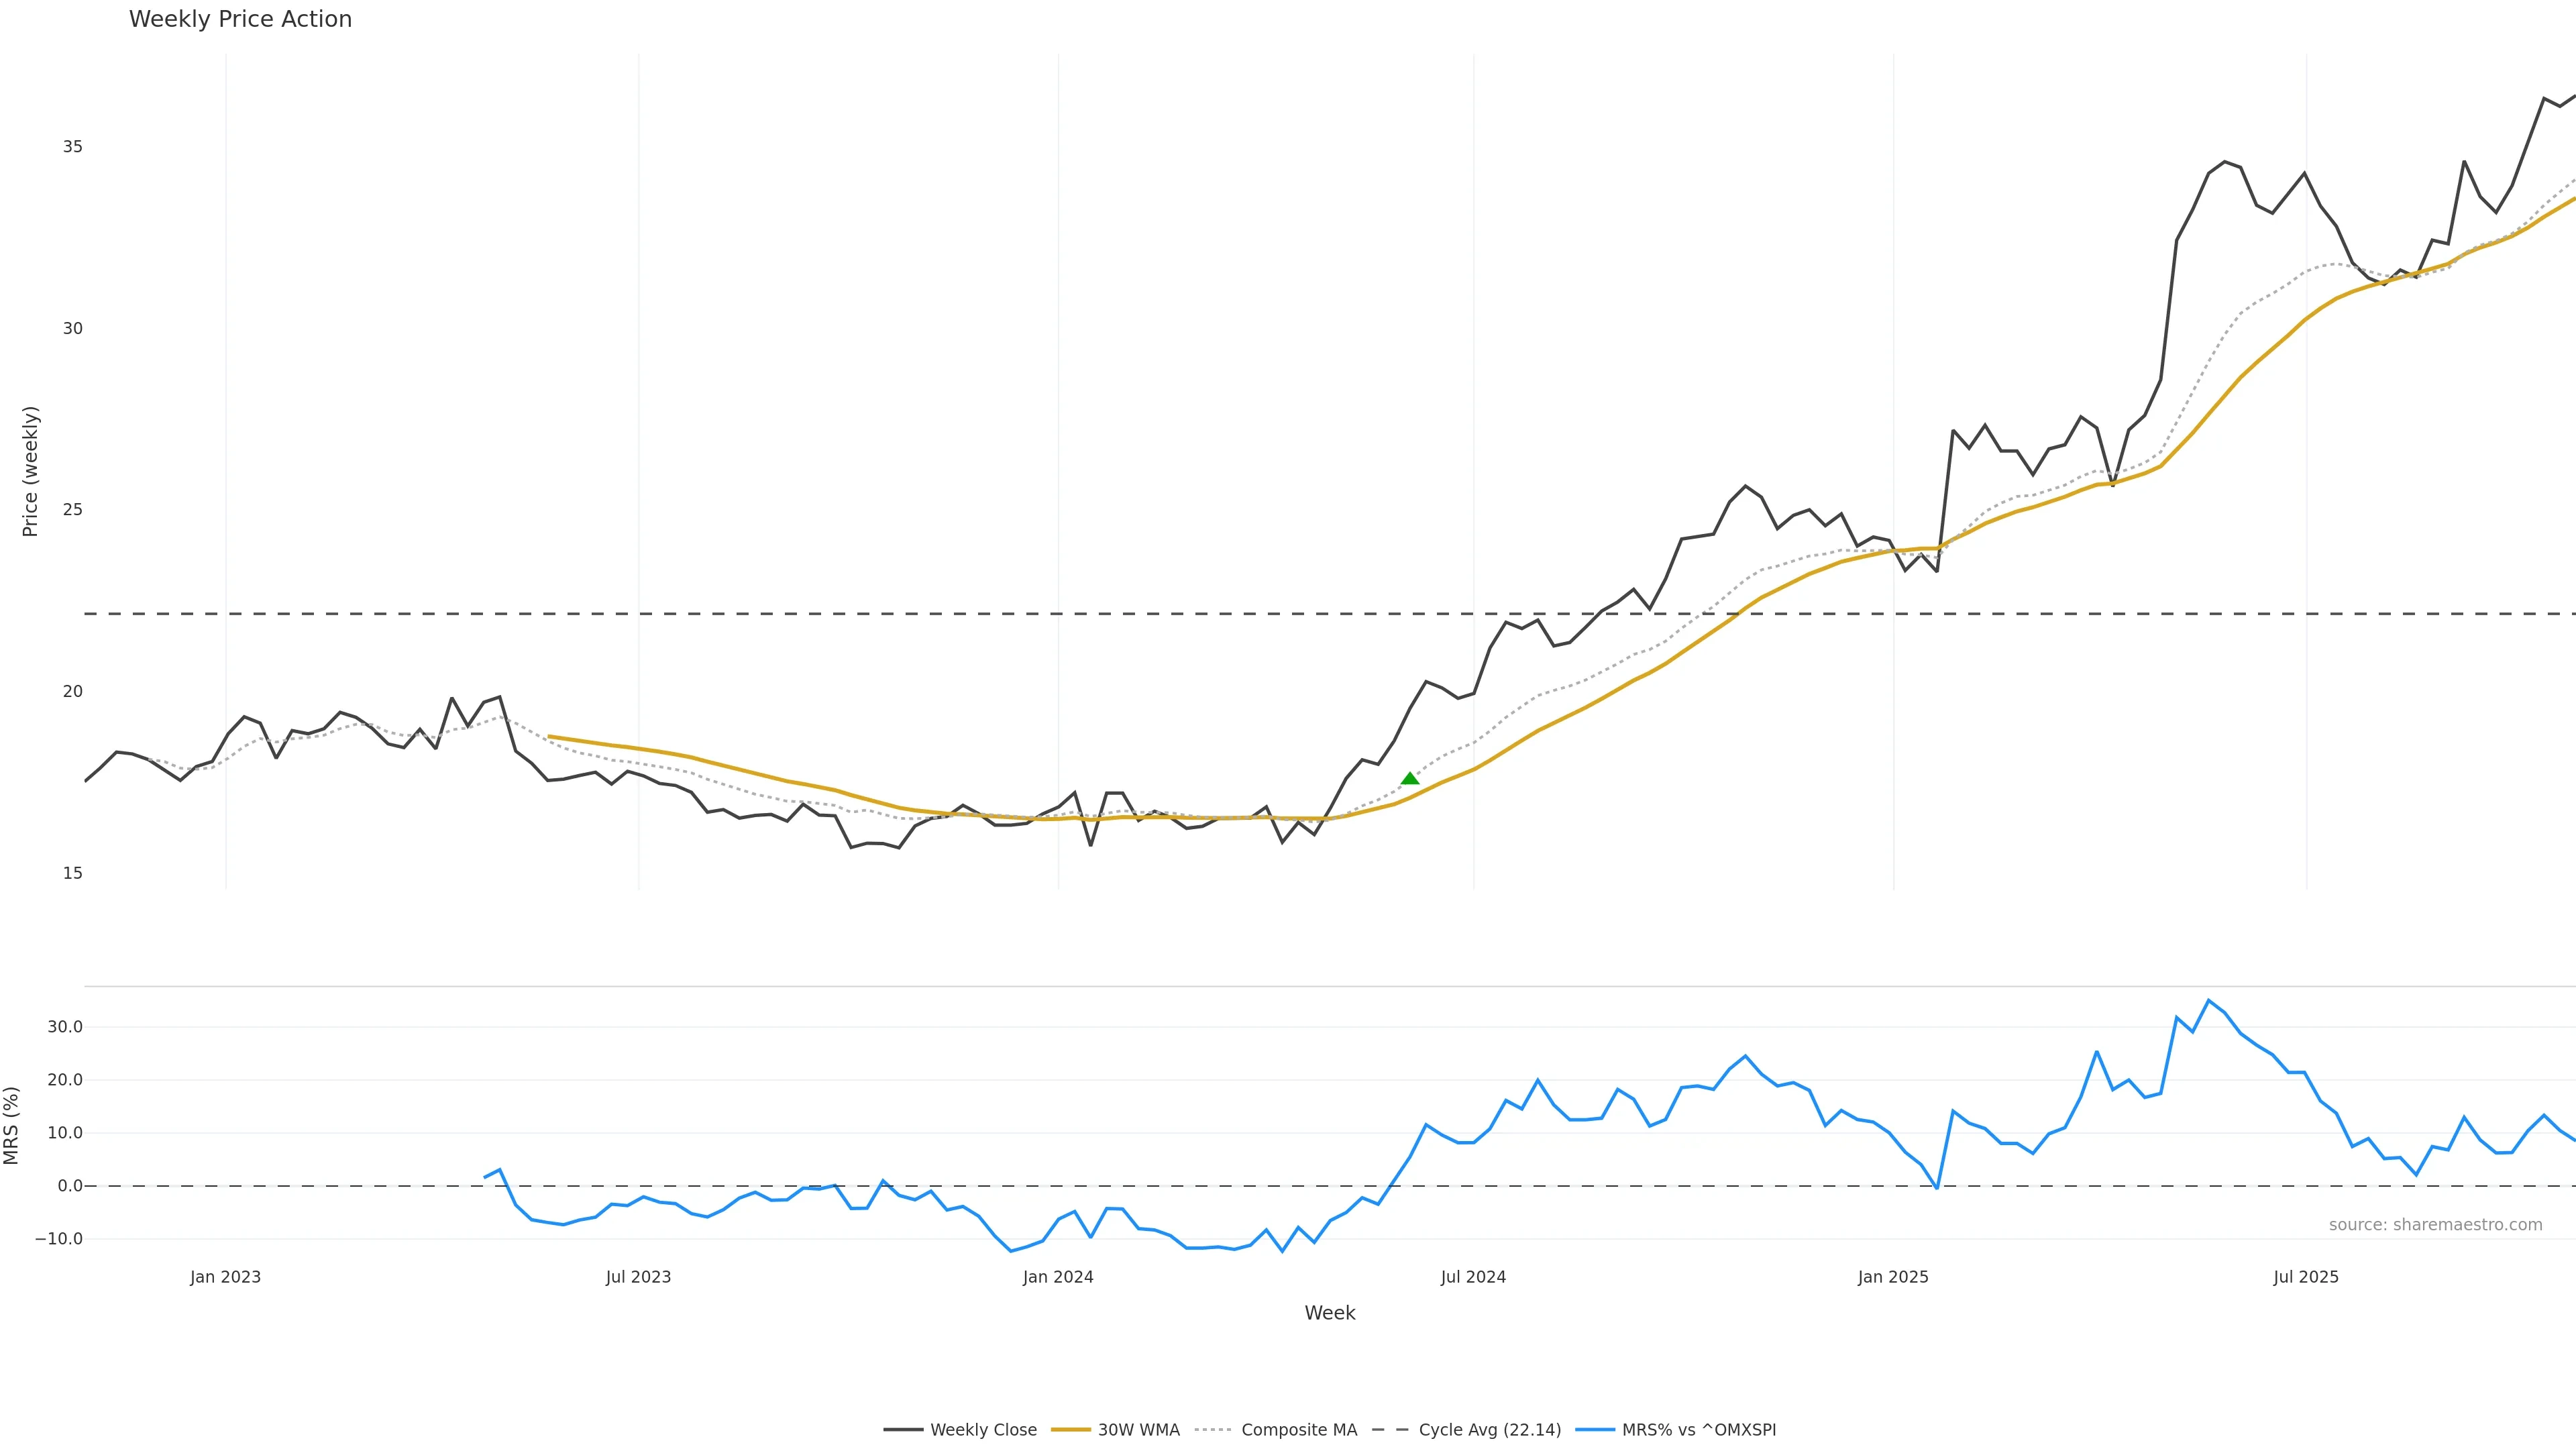Click the Weekly Price Action chart title

click(240, 19)
